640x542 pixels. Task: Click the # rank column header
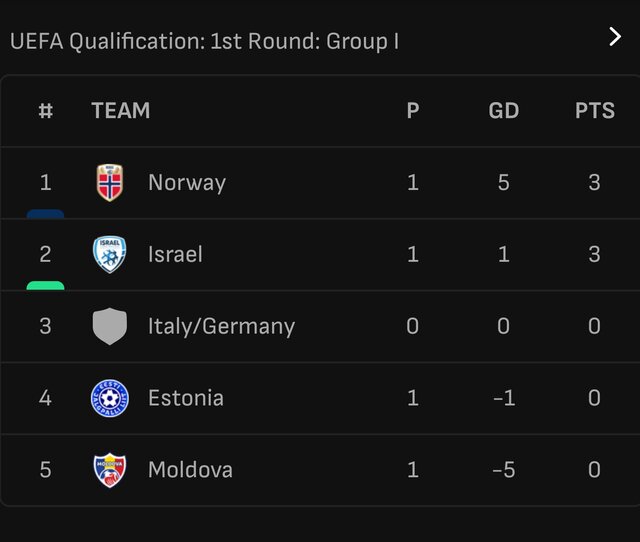[x=45, y=110]
